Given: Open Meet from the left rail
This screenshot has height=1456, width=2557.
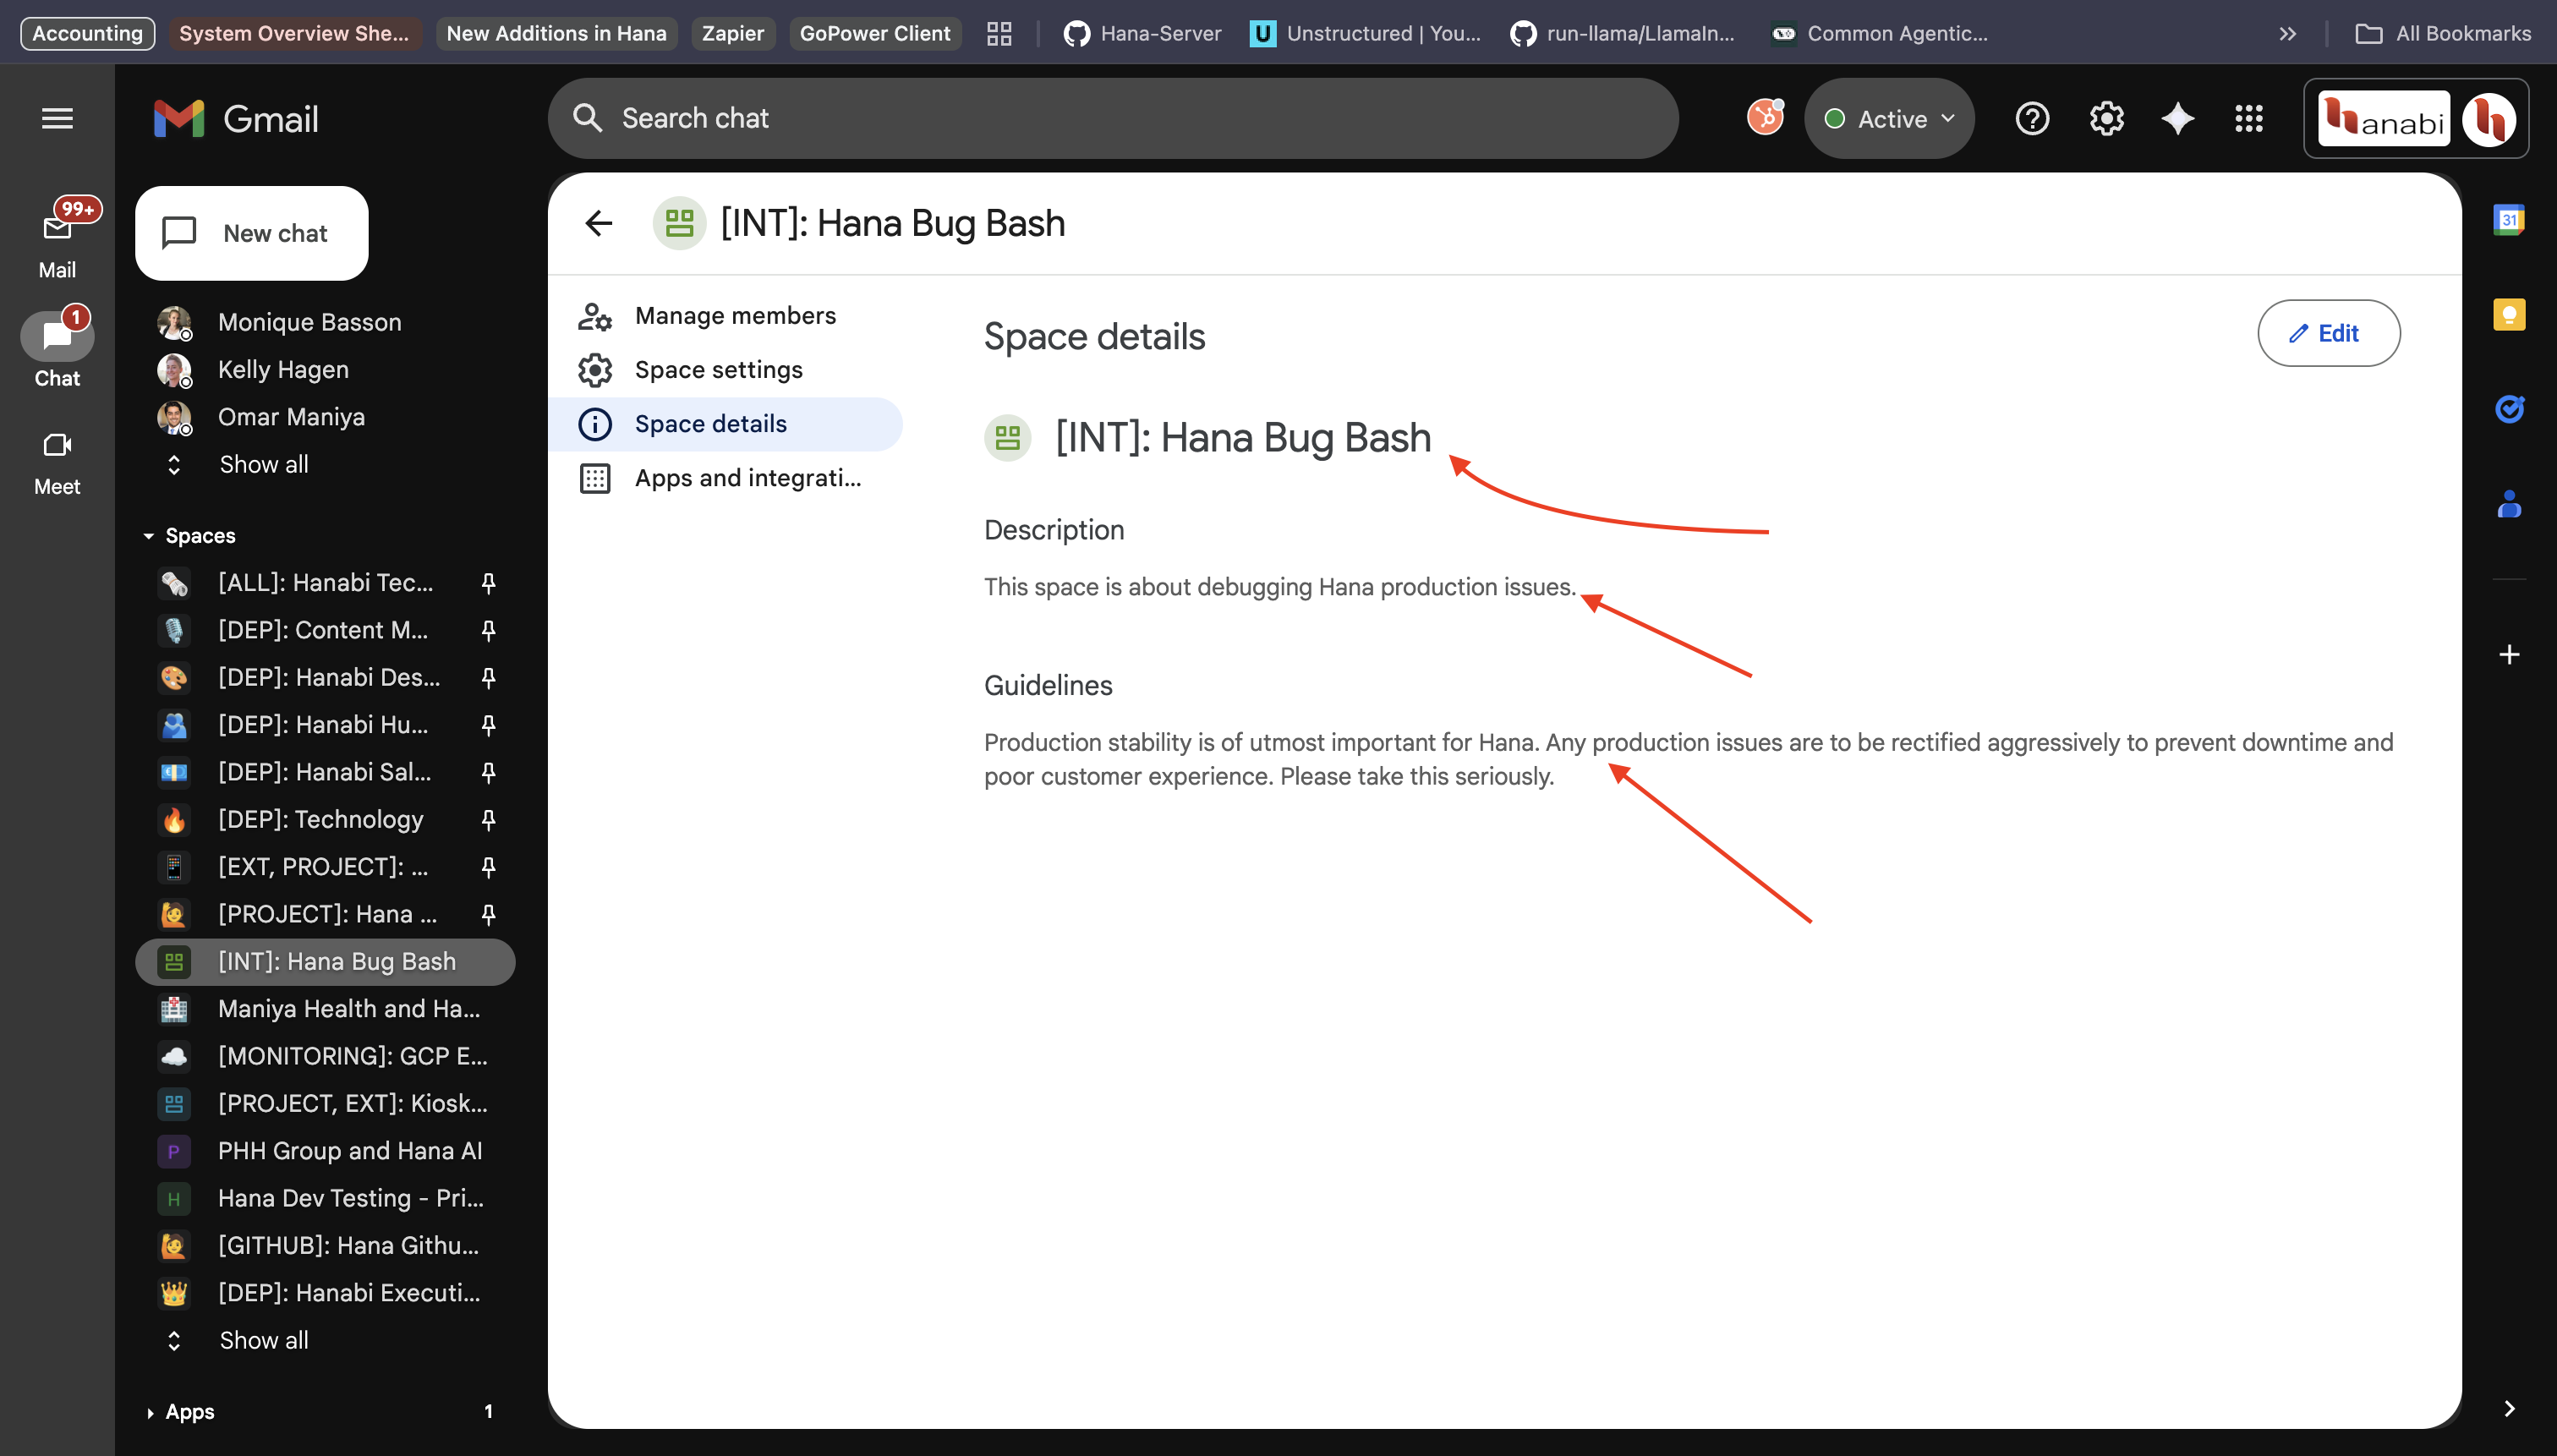Looking at the screenshot, I should pos(57,464).
